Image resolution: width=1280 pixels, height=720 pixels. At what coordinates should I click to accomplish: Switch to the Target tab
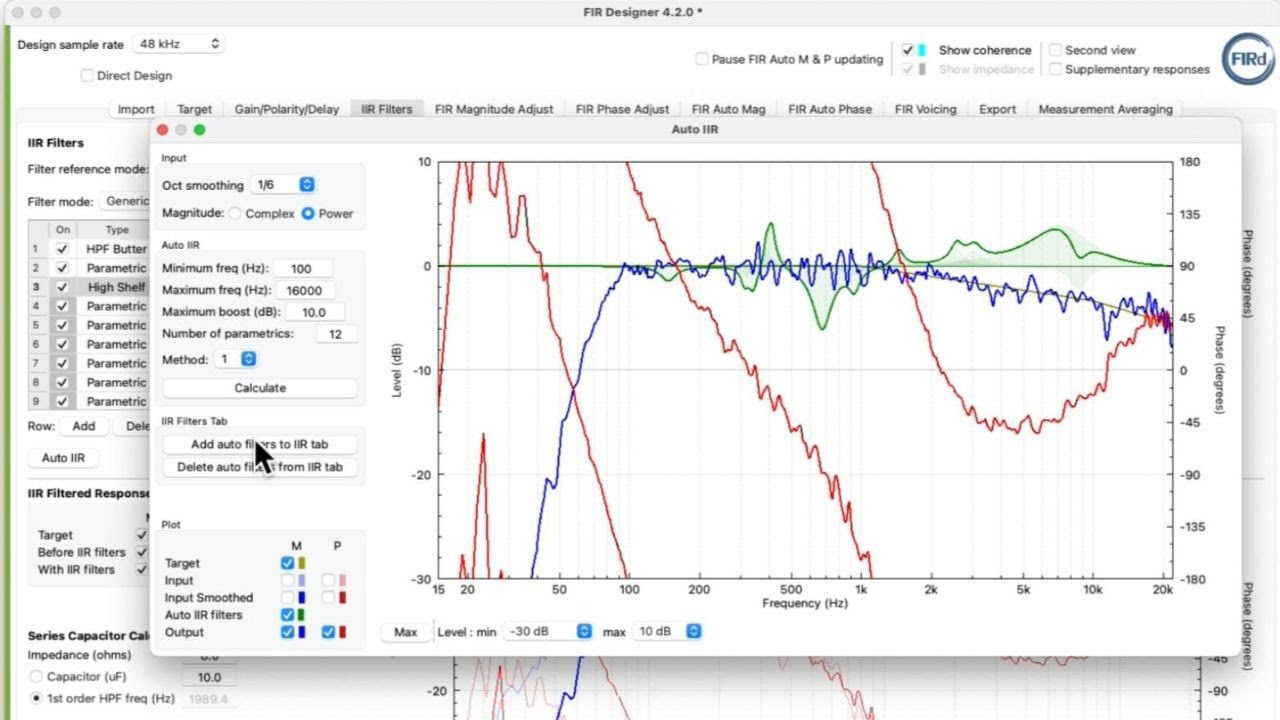[195, 109]
